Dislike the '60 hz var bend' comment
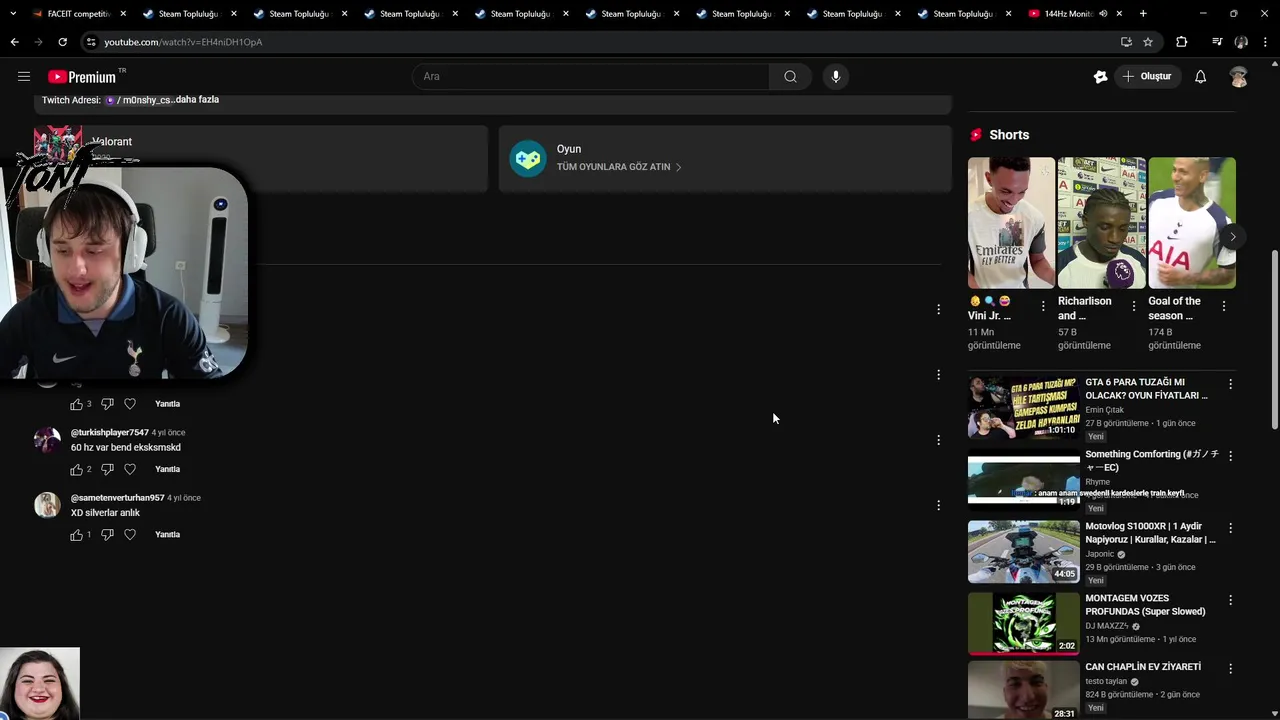This screenshot has width=1280, height=720. [x=107, y=469]
